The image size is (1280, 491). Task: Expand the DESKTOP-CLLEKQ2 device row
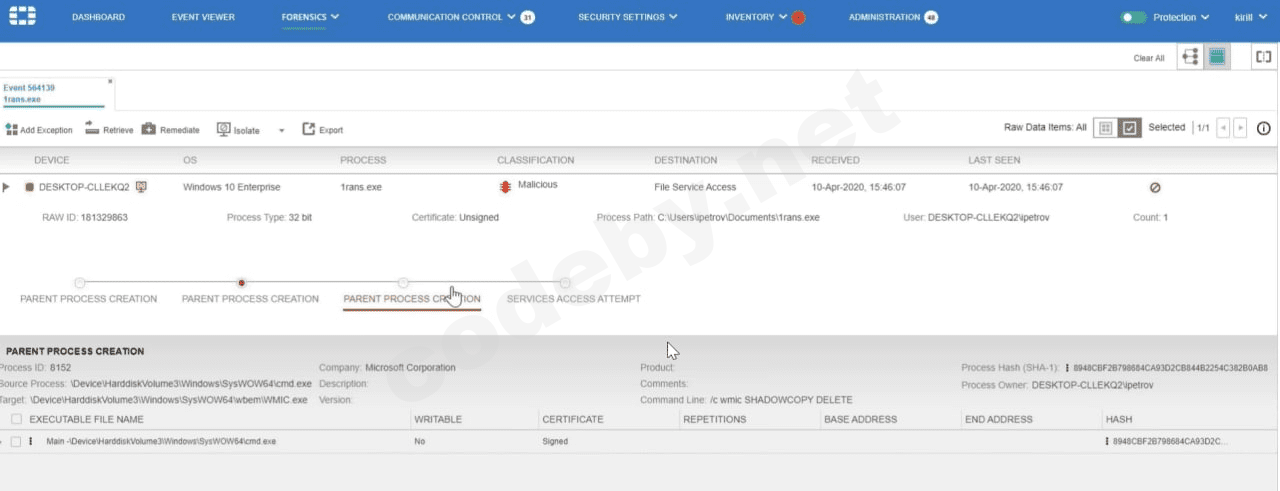coord(6,187)
